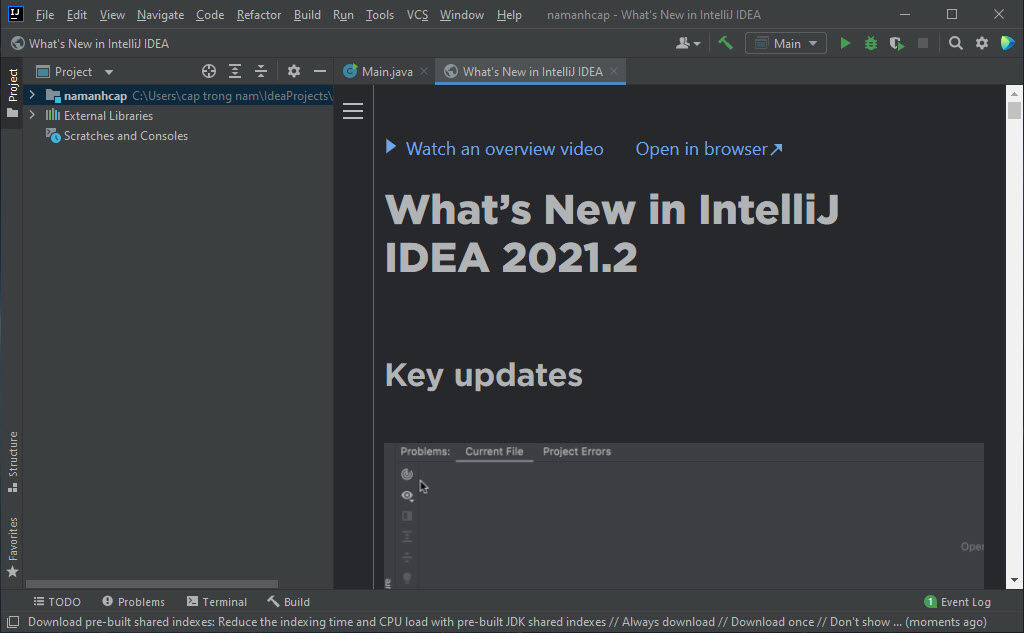Open the Main run configuration dropdown
The image size is (1024, 633).
(x=786, y=43)
